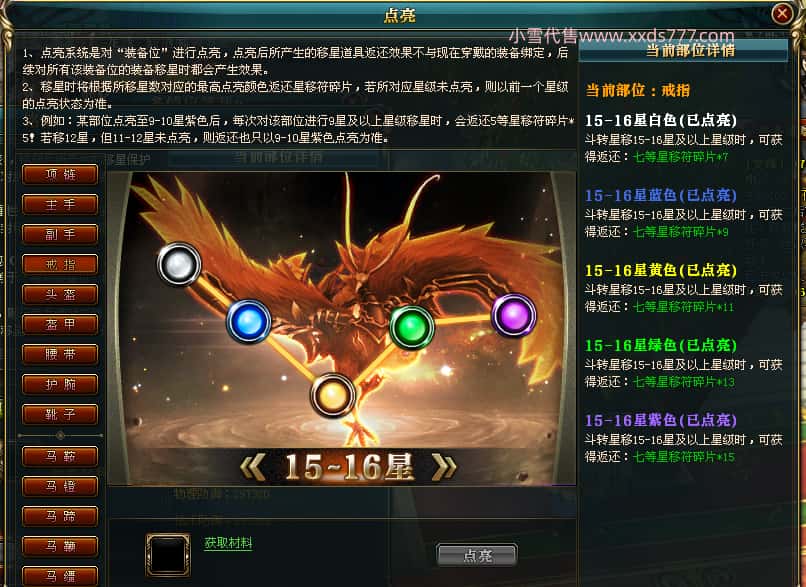Choose the 靴子 slot tab
The image size is (806, 587).
pos(60,414)
